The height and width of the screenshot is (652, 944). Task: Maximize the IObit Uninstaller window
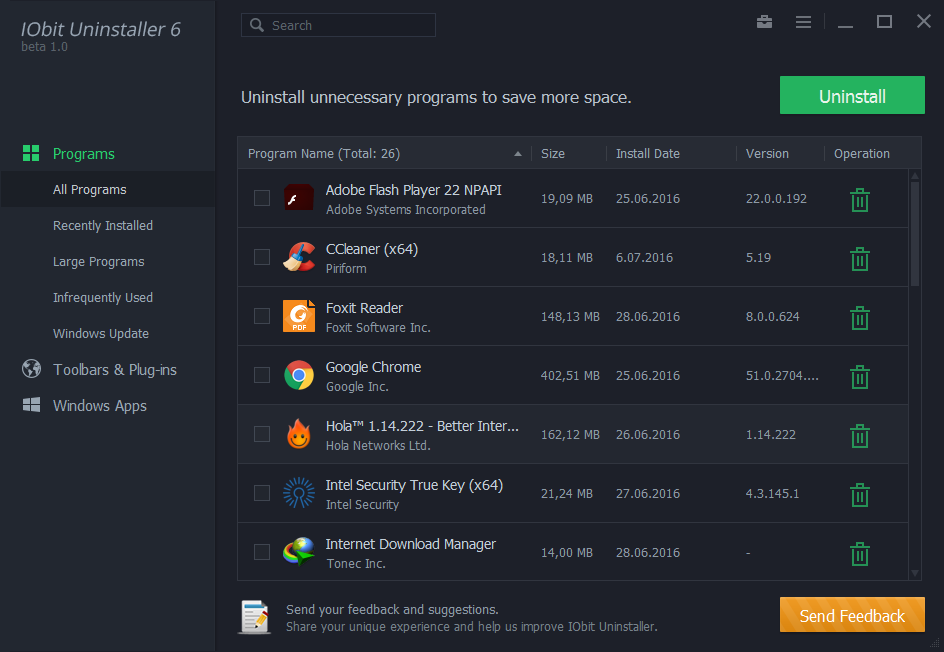click(x=884, y=22)
